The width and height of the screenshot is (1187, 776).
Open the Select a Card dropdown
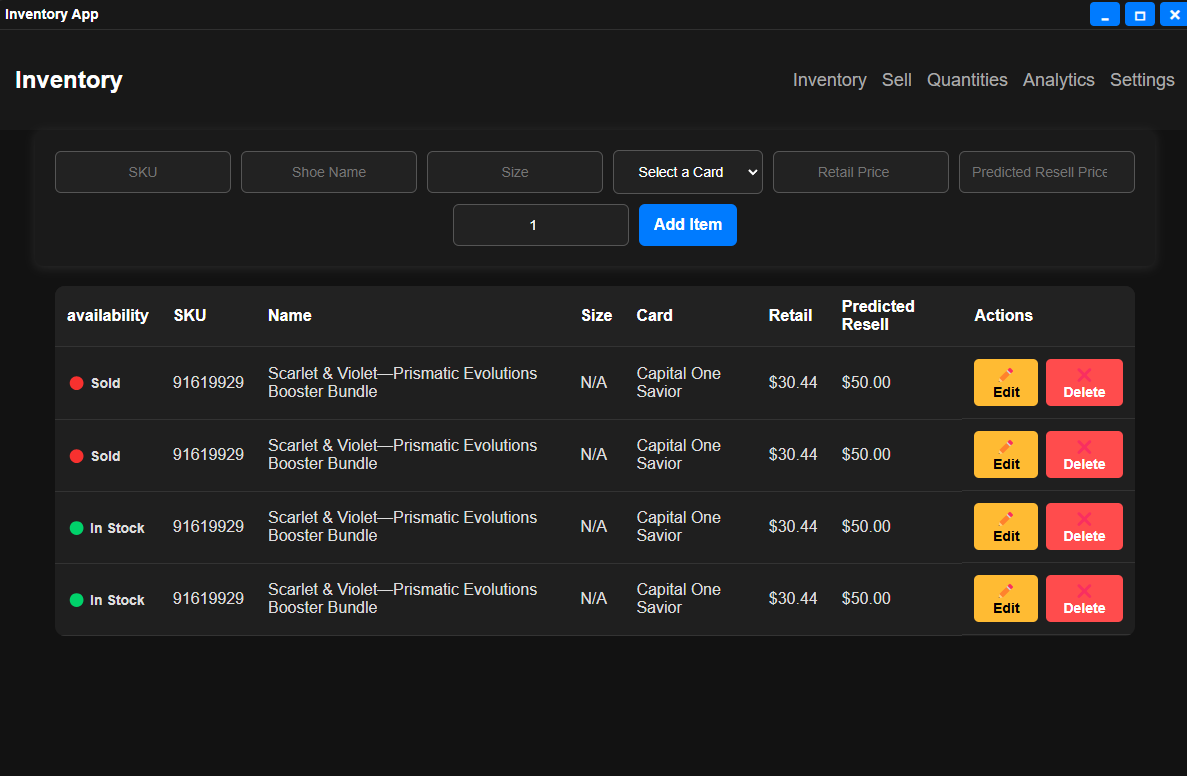pyautogui.click(x=687, y=172)
